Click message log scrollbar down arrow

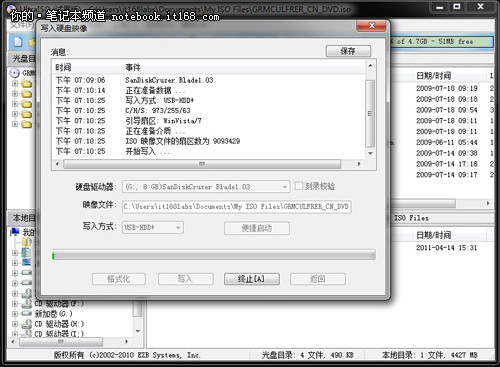pyautogui.click(x=370, y=153)
